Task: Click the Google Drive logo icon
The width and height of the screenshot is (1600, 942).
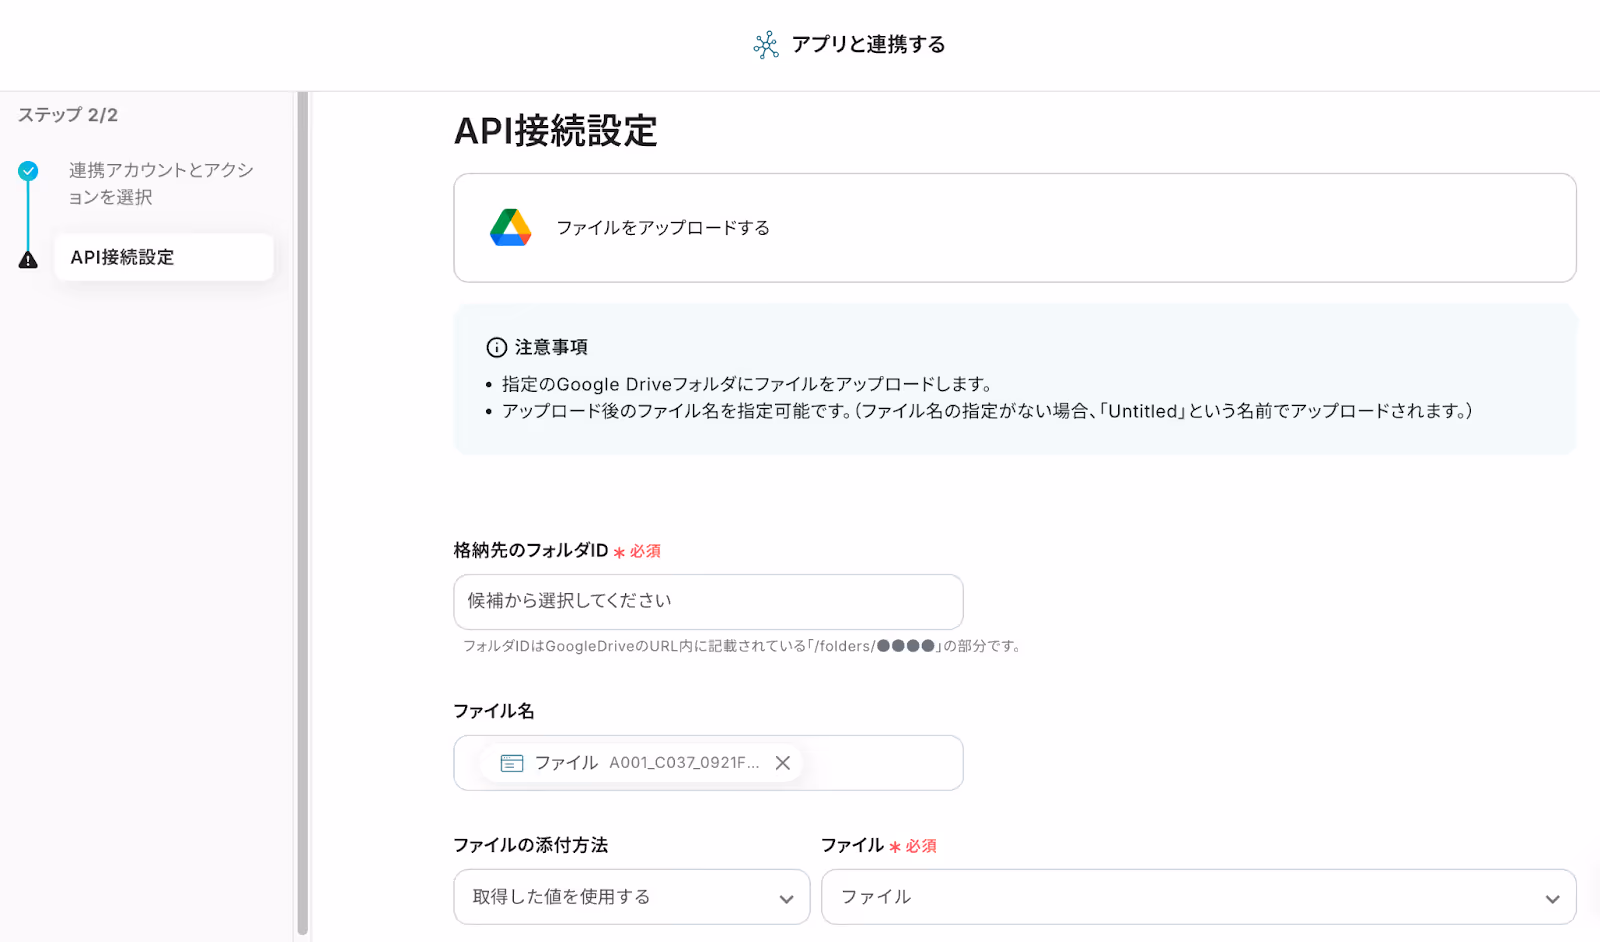Action: tap(510, 228)
